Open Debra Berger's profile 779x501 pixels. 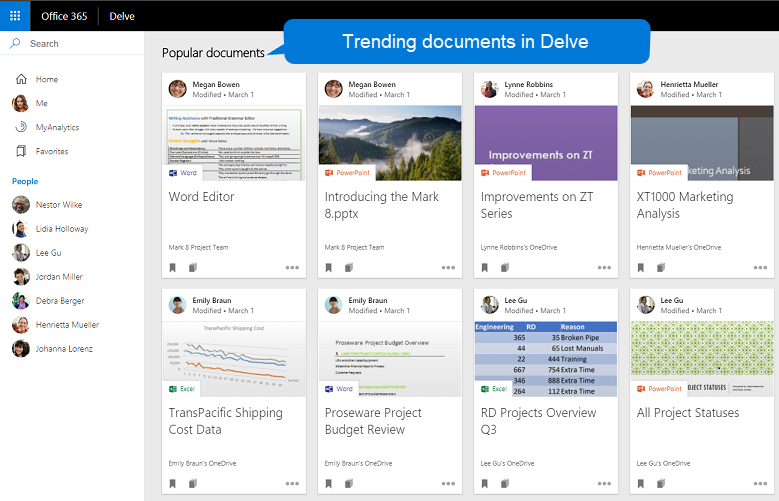[x=60, y=301]
